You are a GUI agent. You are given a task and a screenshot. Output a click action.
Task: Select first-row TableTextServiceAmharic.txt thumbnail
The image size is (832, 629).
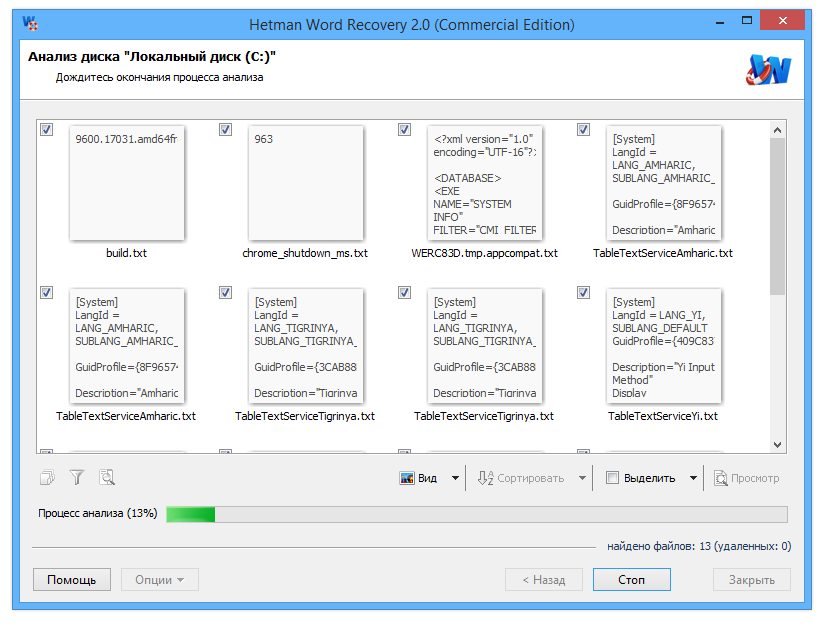664,183
